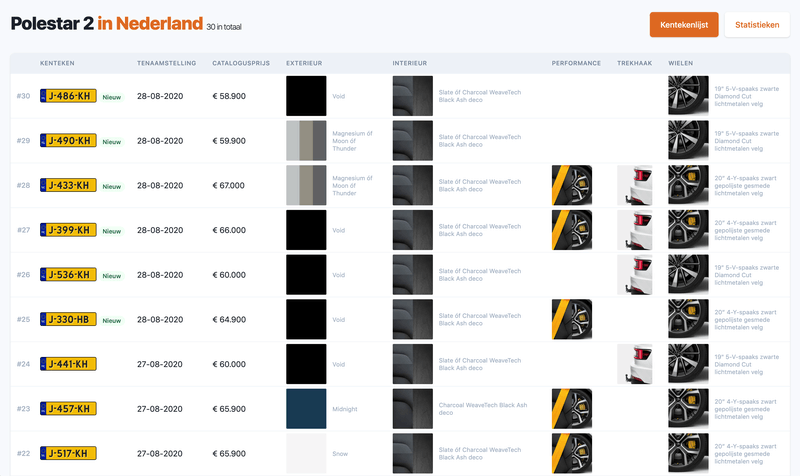800x476 pixels.
Task: Click the 19-inch wheel image in row #26
Action: tap(688, 274)
